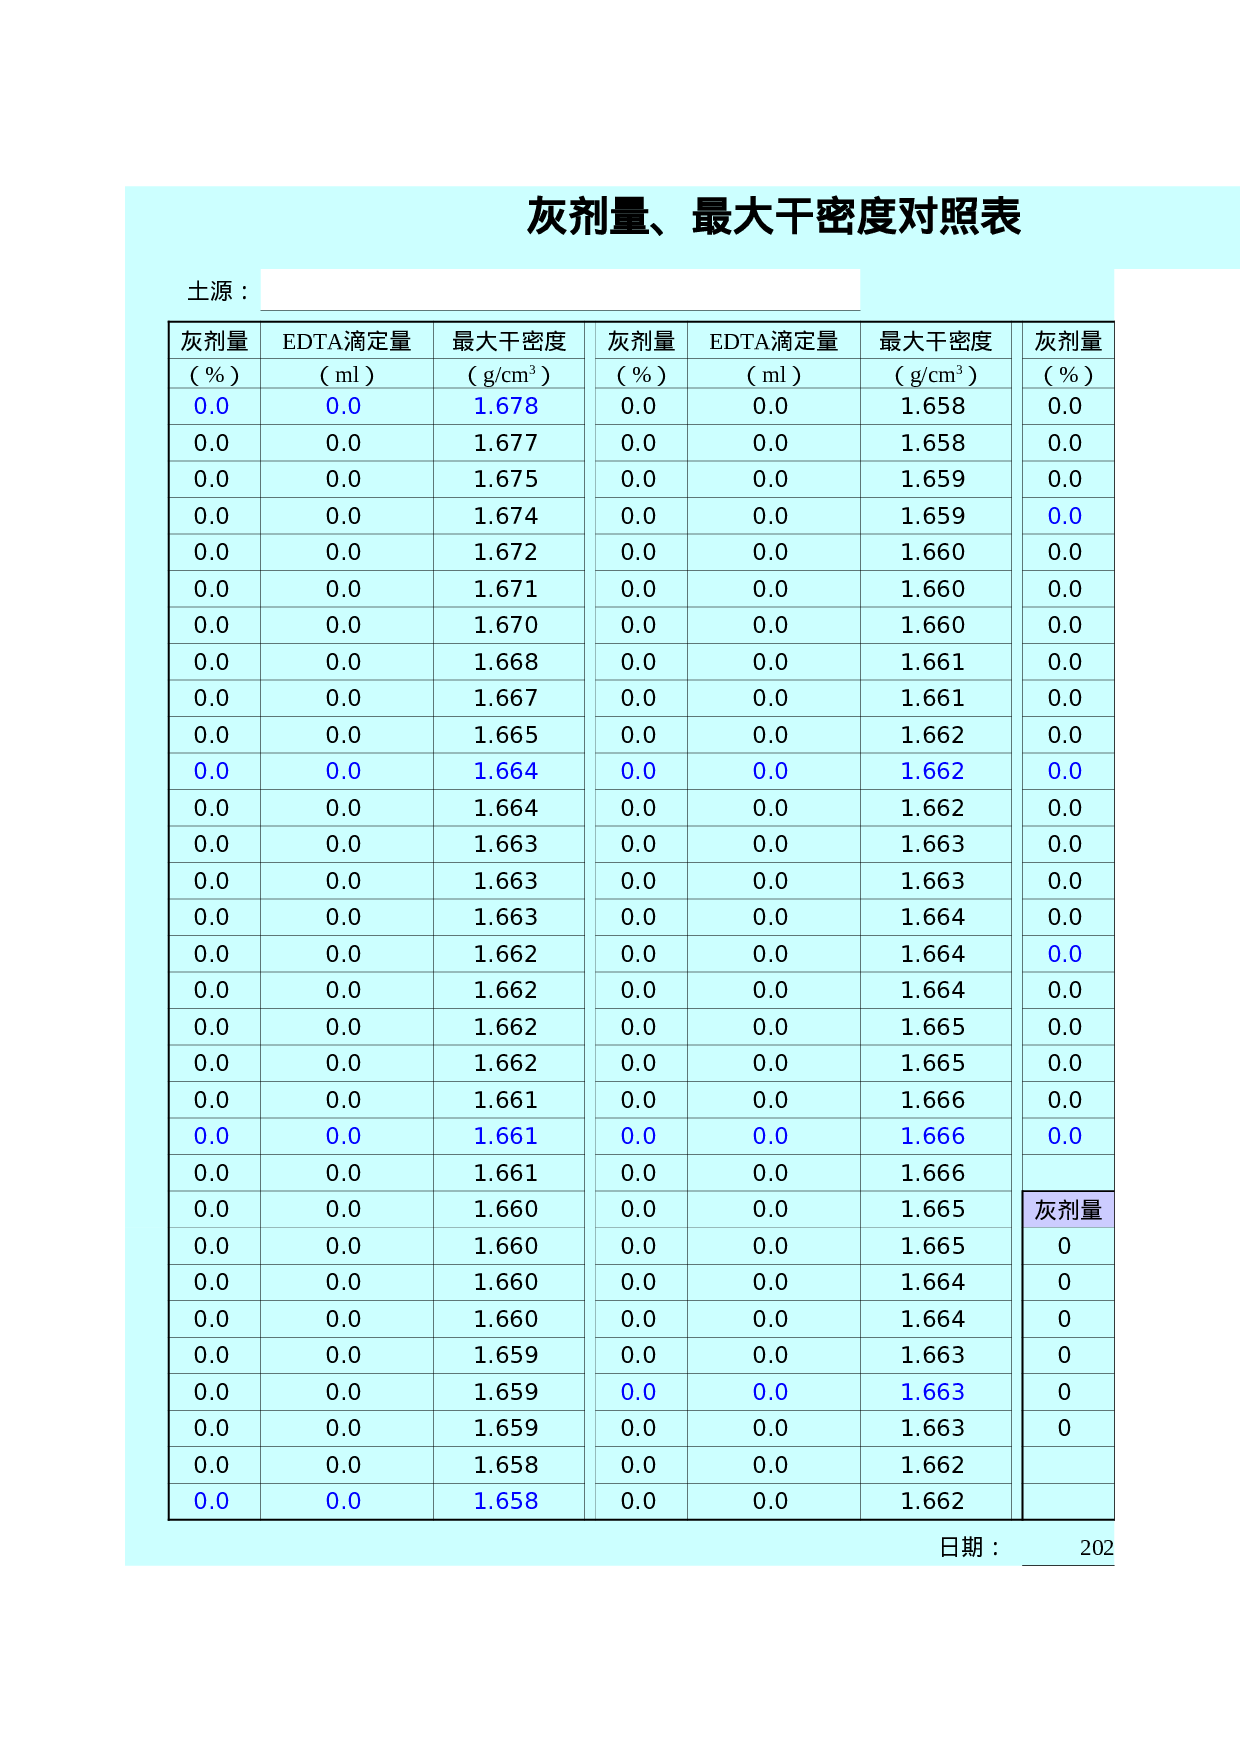The height and width of the screenshot is (1754, 1240).
Task: Click the 1.671 cell
Action: (x=508, y=589)
